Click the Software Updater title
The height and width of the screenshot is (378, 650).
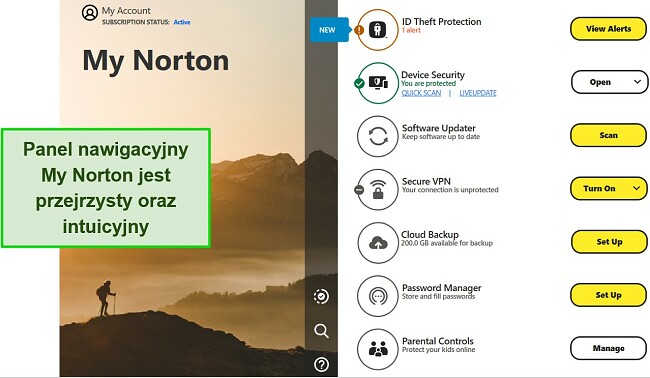pos(439,128)
